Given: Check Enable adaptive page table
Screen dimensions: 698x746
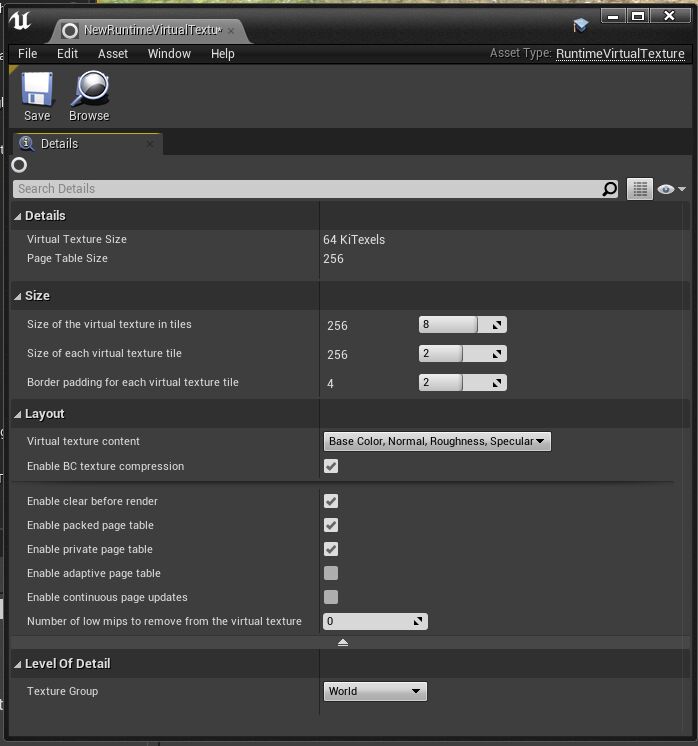Looking at the screenshot, I should (331, 573).
